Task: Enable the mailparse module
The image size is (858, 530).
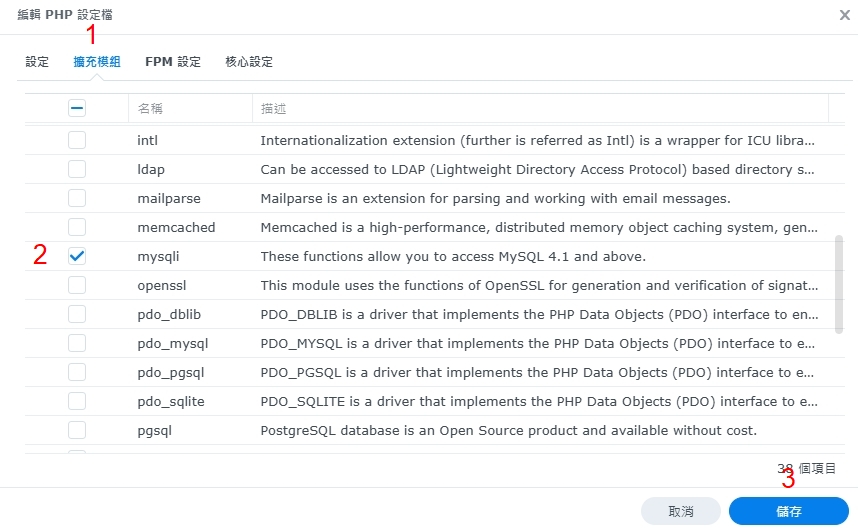Action: [x=77, y=198]
